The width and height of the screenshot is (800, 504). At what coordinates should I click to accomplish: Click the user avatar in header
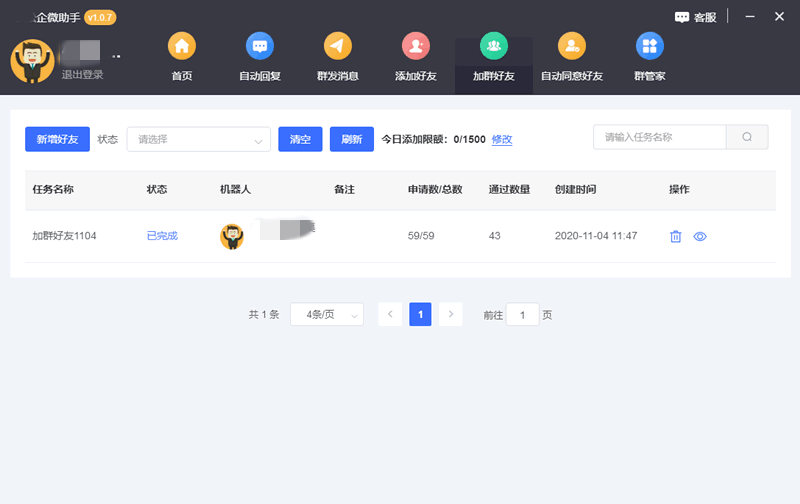coord(32,61)
